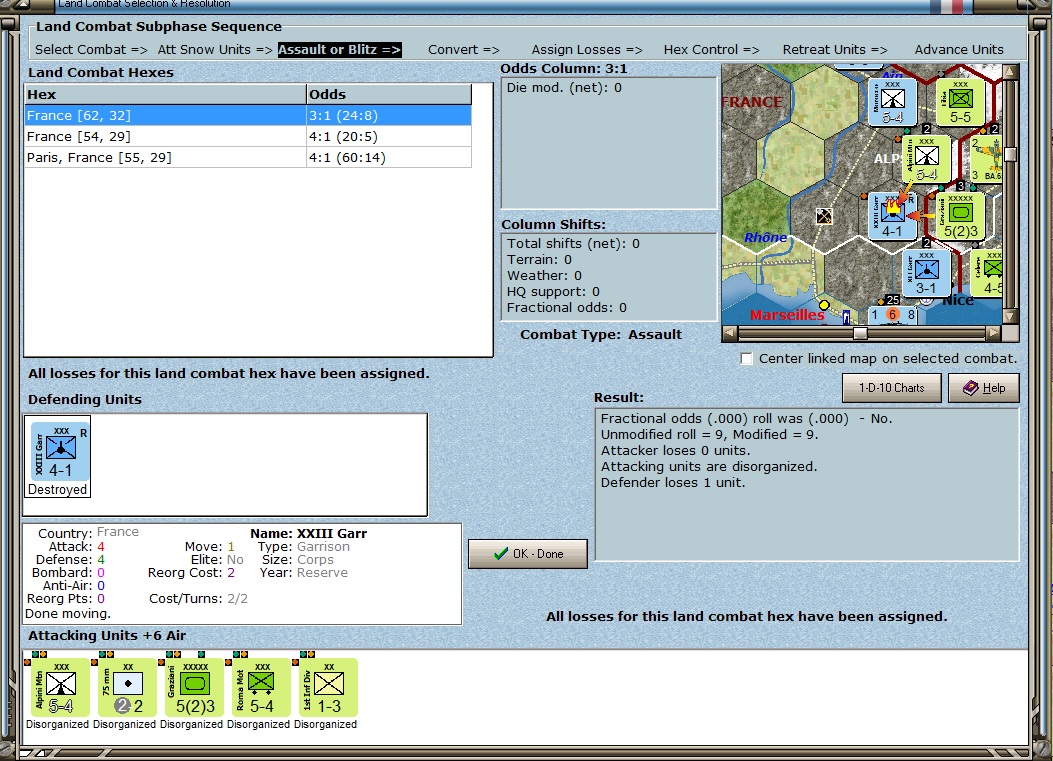The height and width of the screenshot is (761, 1053).
Task: Click the Hex column header
Action: [x=165, y=94]
